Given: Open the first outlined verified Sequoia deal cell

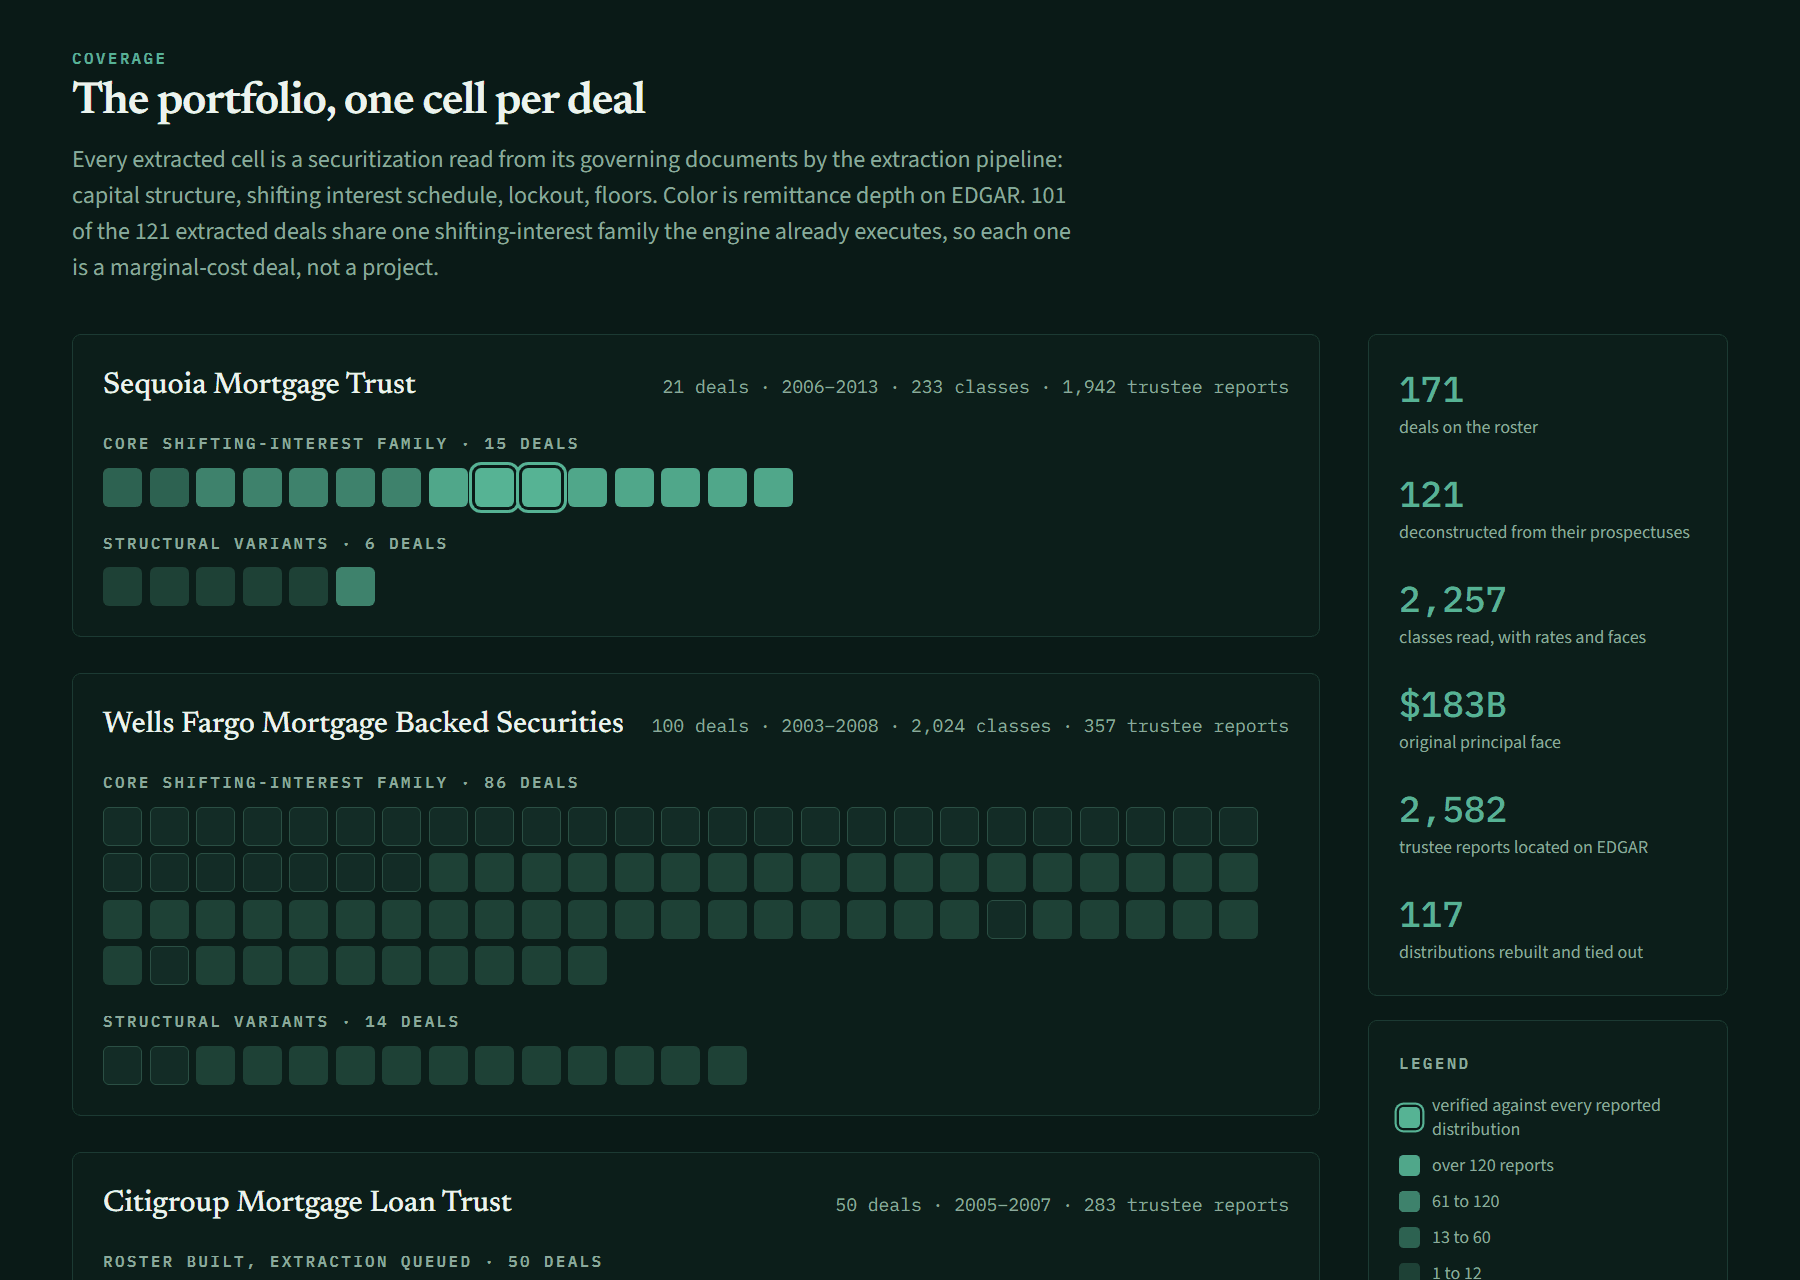Looking at the screenshot, I should [494, 488].
